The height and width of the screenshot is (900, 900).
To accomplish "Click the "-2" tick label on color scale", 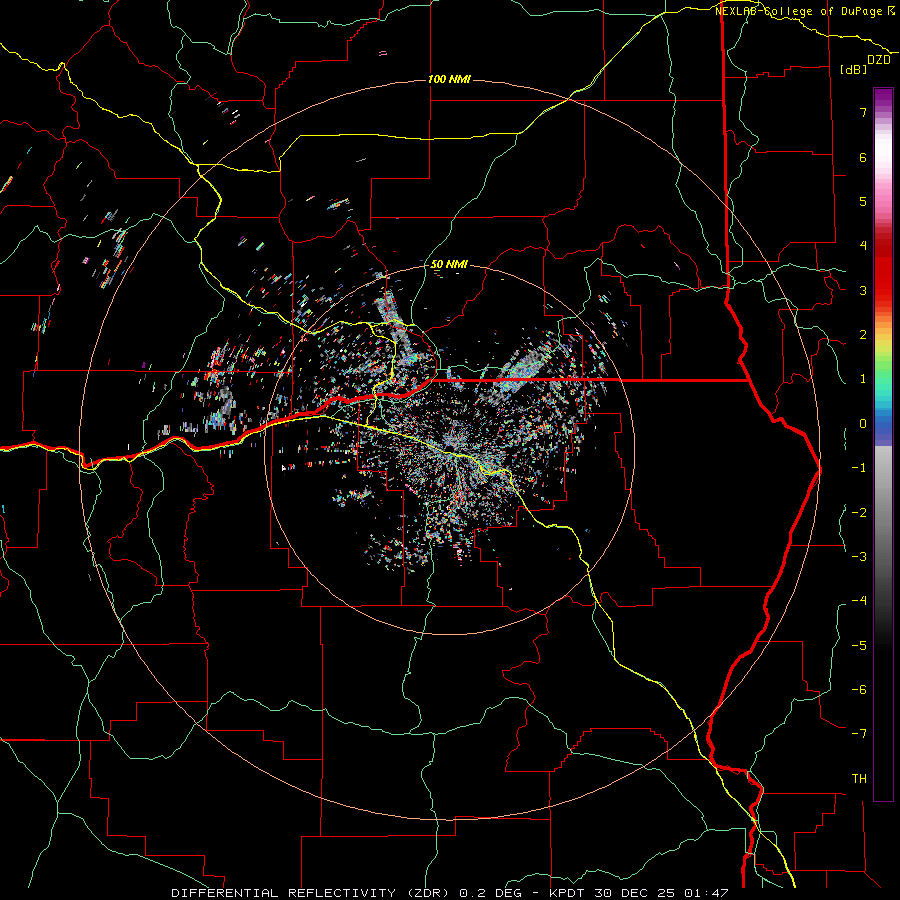I will point(859,513).
